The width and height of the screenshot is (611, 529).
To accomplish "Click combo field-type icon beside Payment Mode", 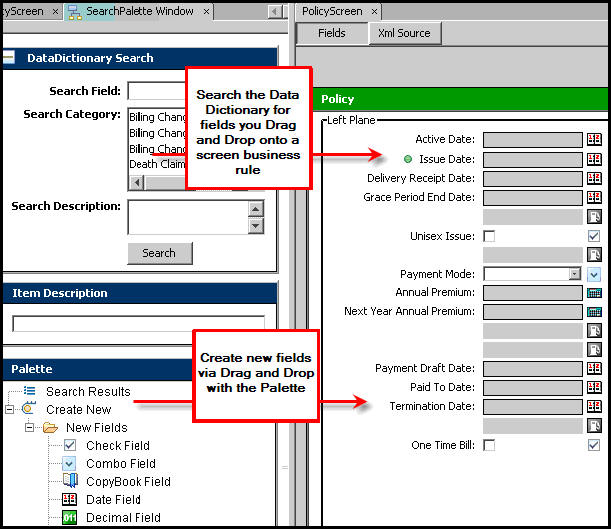I will coord(594,274).
